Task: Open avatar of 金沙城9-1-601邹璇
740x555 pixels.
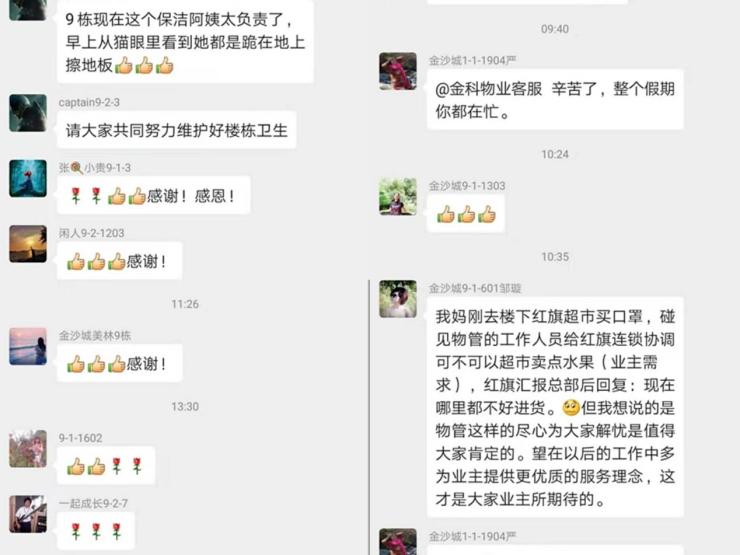Action: point(398,299)
